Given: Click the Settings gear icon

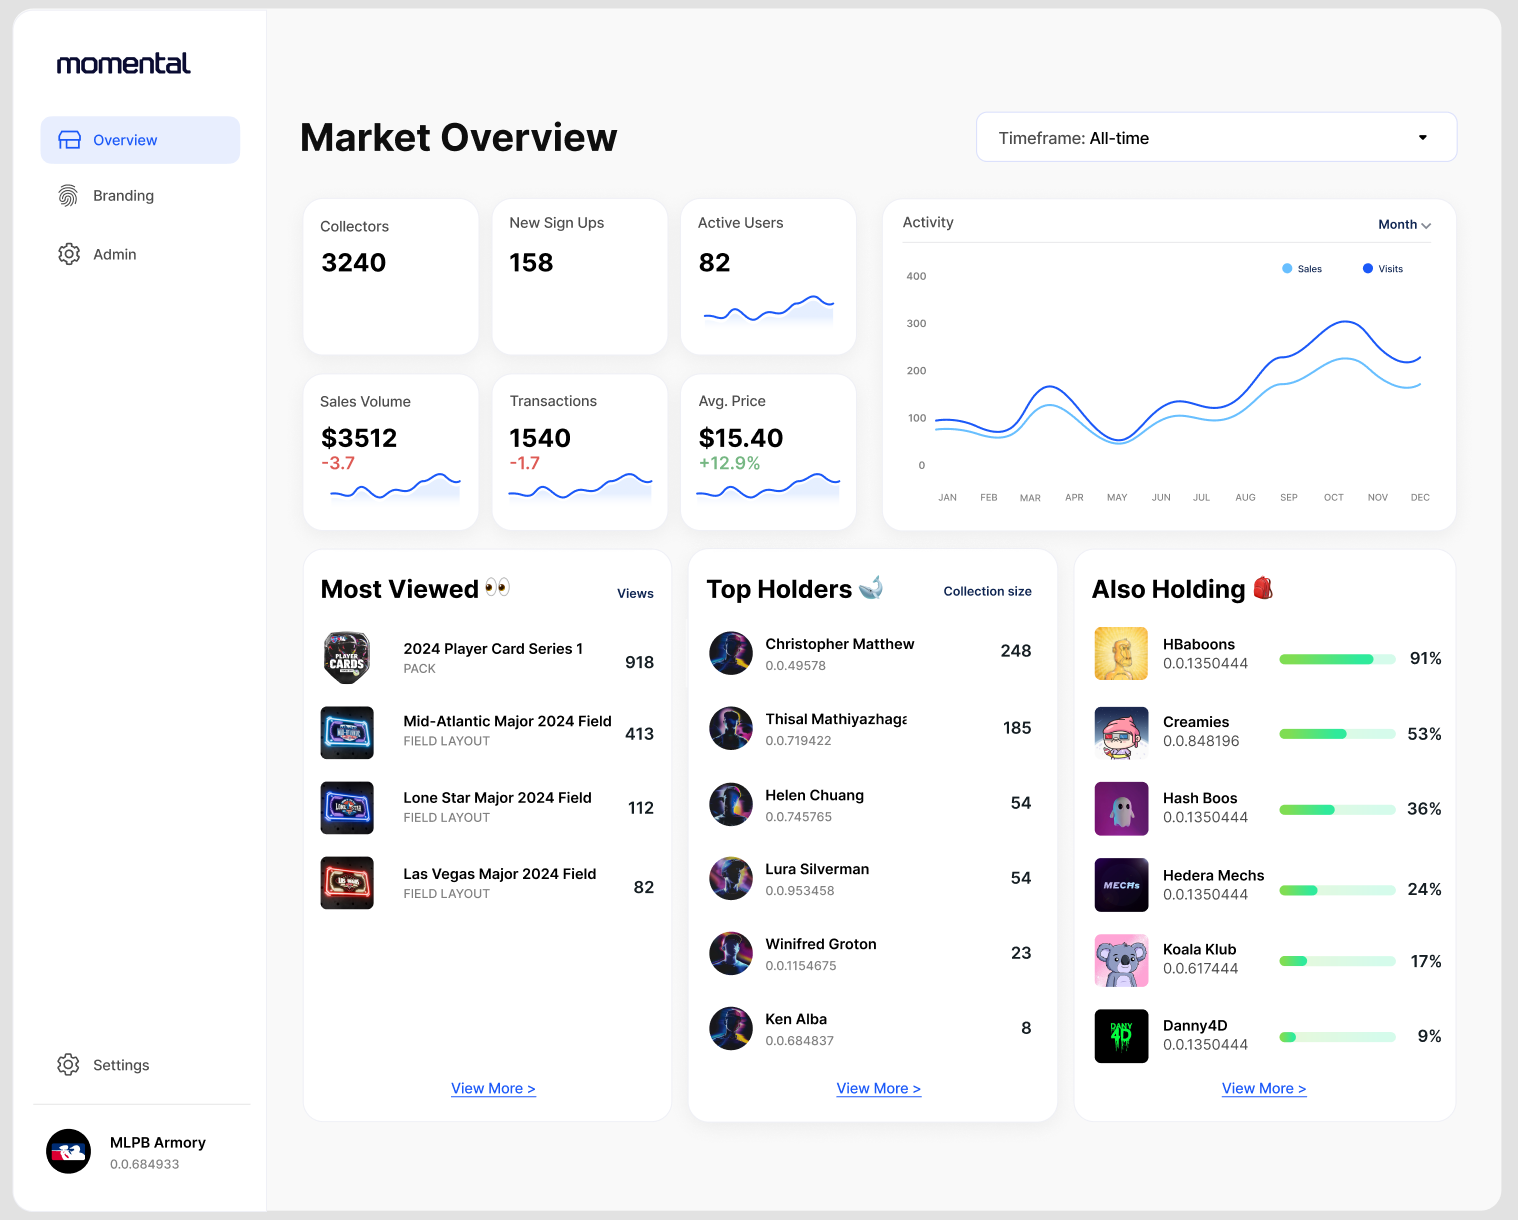Looking at the screenshot, I should coord(68,1065).
